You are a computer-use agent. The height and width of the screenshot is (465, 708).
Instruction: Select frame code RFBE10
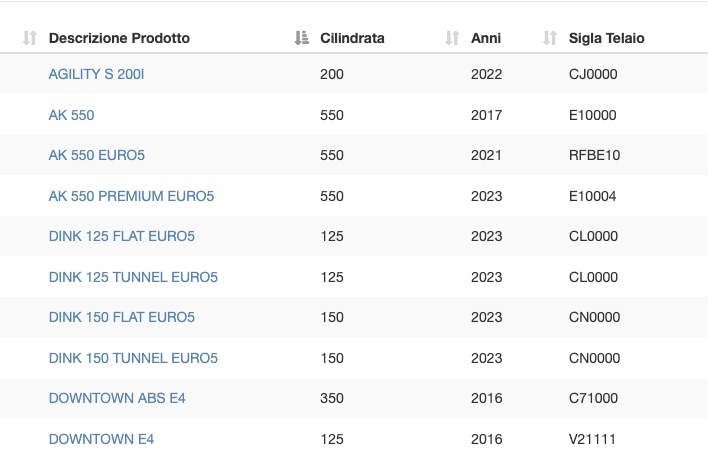point(594,155)
